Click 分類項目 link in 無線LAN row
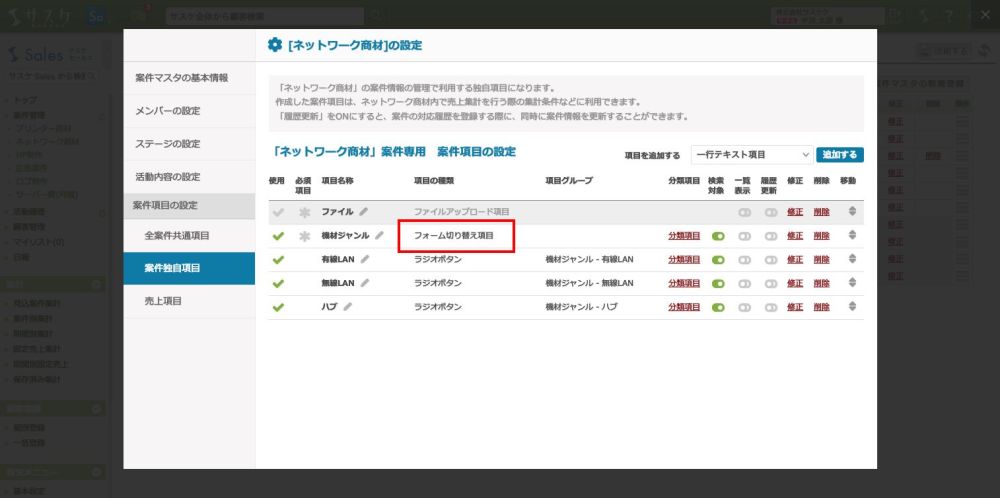The image size is (1000, 498). [684, 283]
